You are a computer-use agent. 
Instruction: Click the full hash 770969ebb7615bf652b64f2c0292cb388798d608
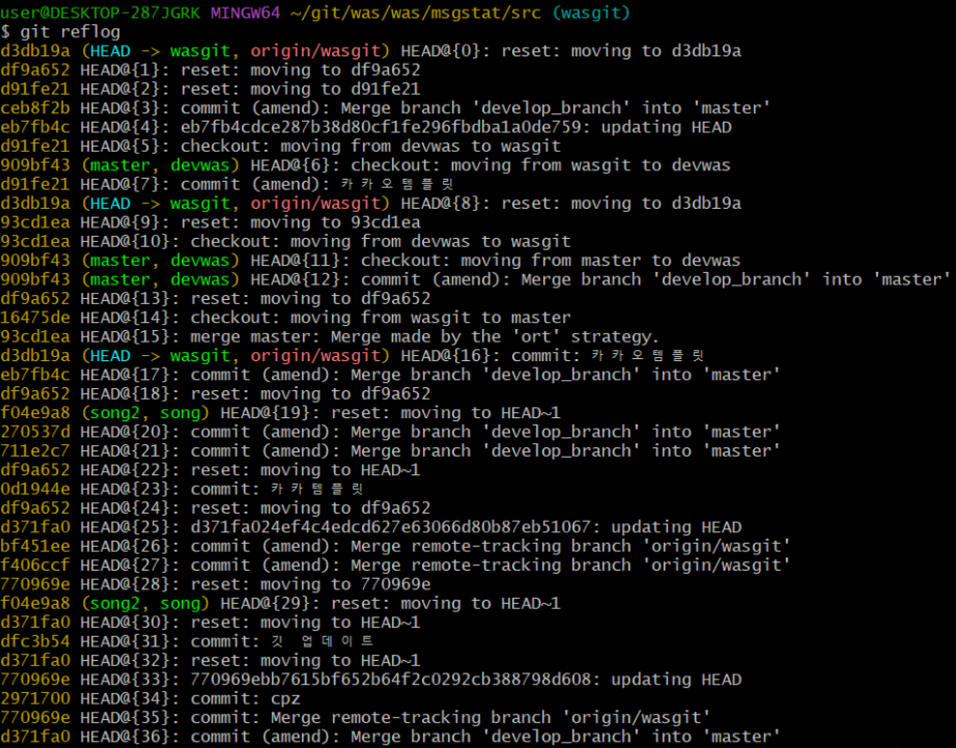pyautogui.click(x=390, y=680)
